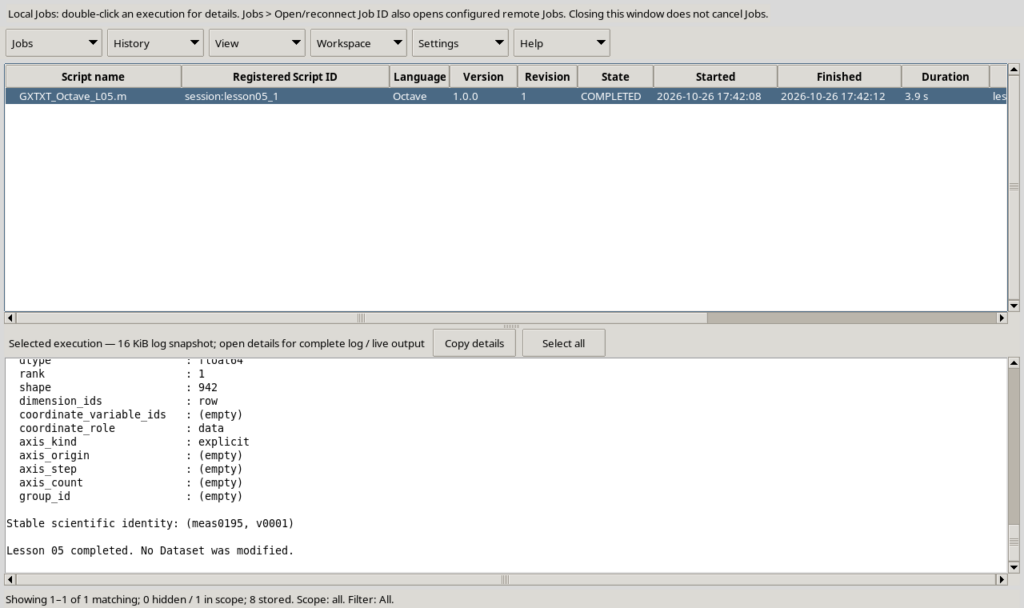Click the Stable scientific identity log line
Viewport: 1024px width, 608px height.
point(150,523)
